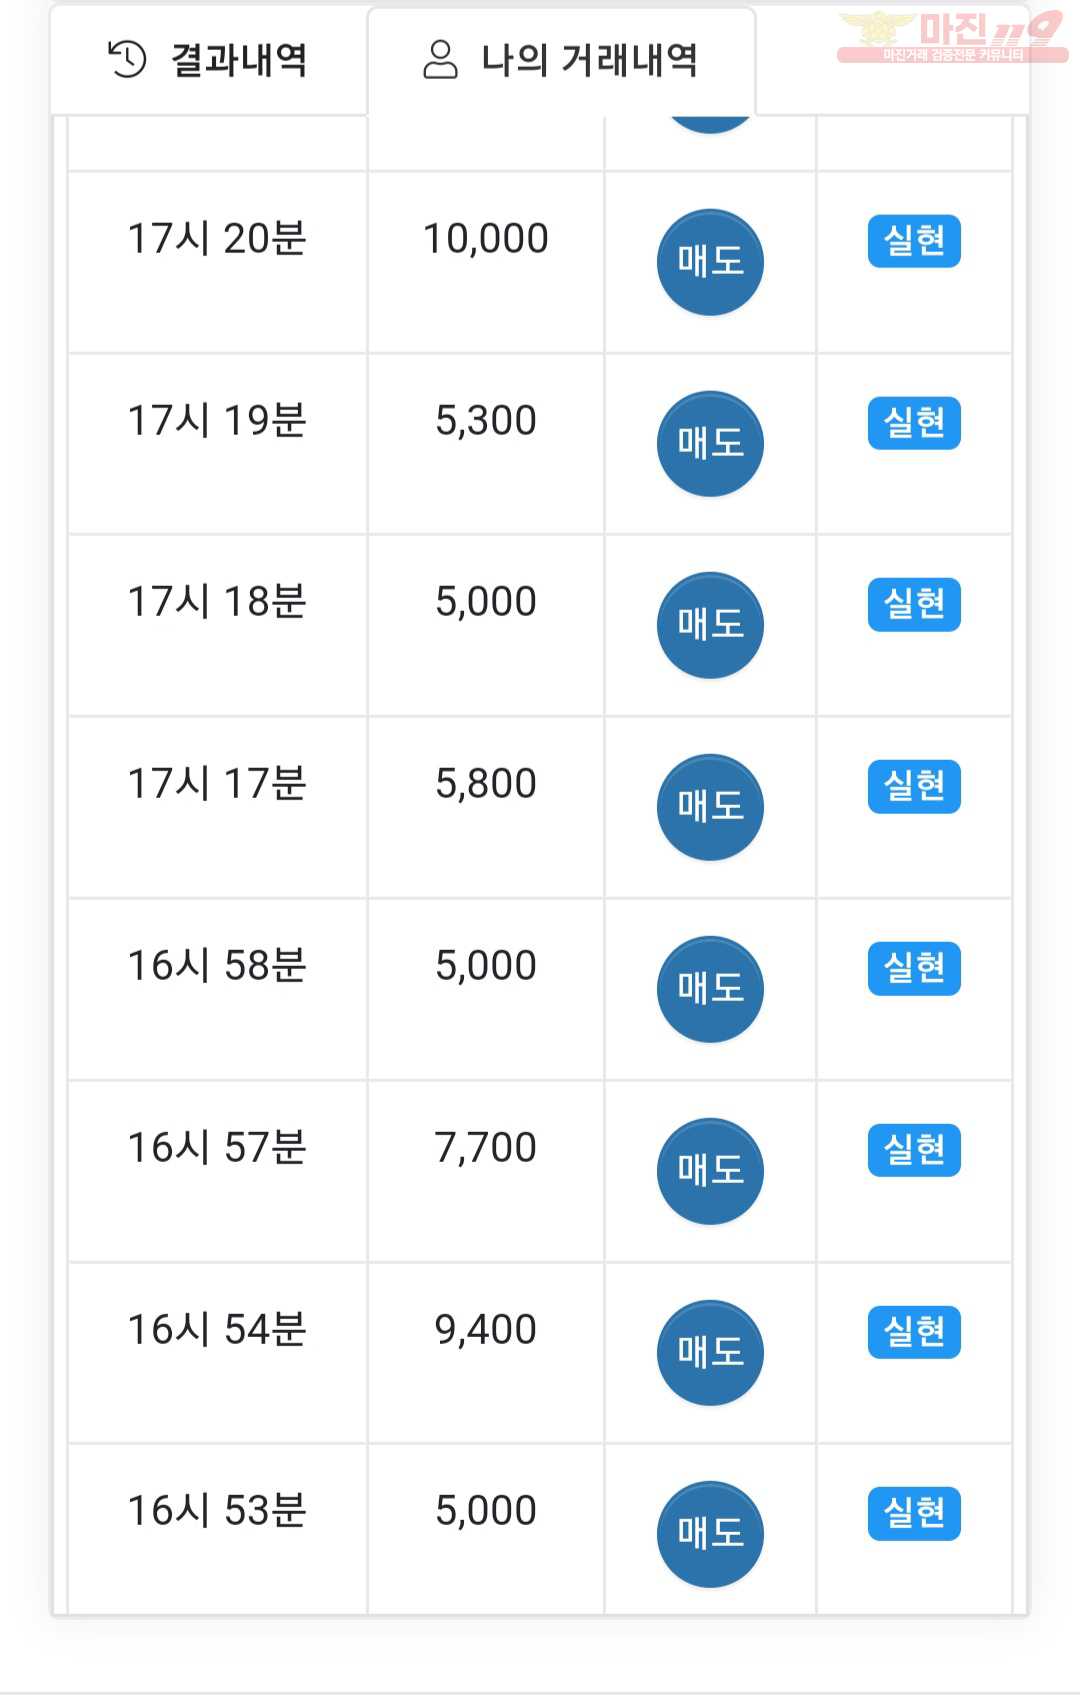Select the 9,400 amount cell
1080x1705 pixels.
pos(486,1353)
